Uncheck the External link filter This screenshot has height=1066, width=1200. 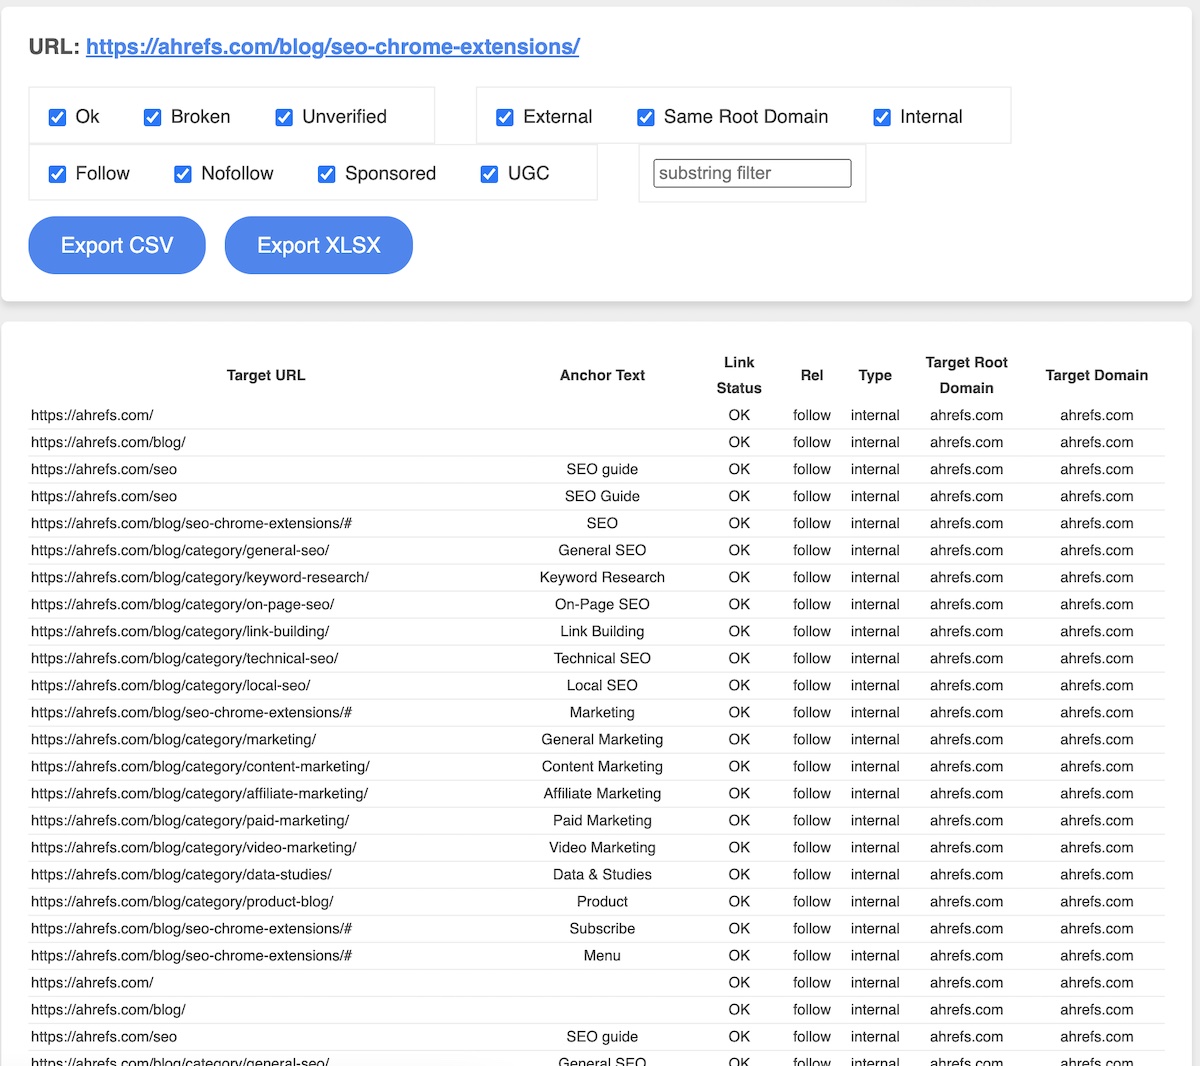[505, 117]
